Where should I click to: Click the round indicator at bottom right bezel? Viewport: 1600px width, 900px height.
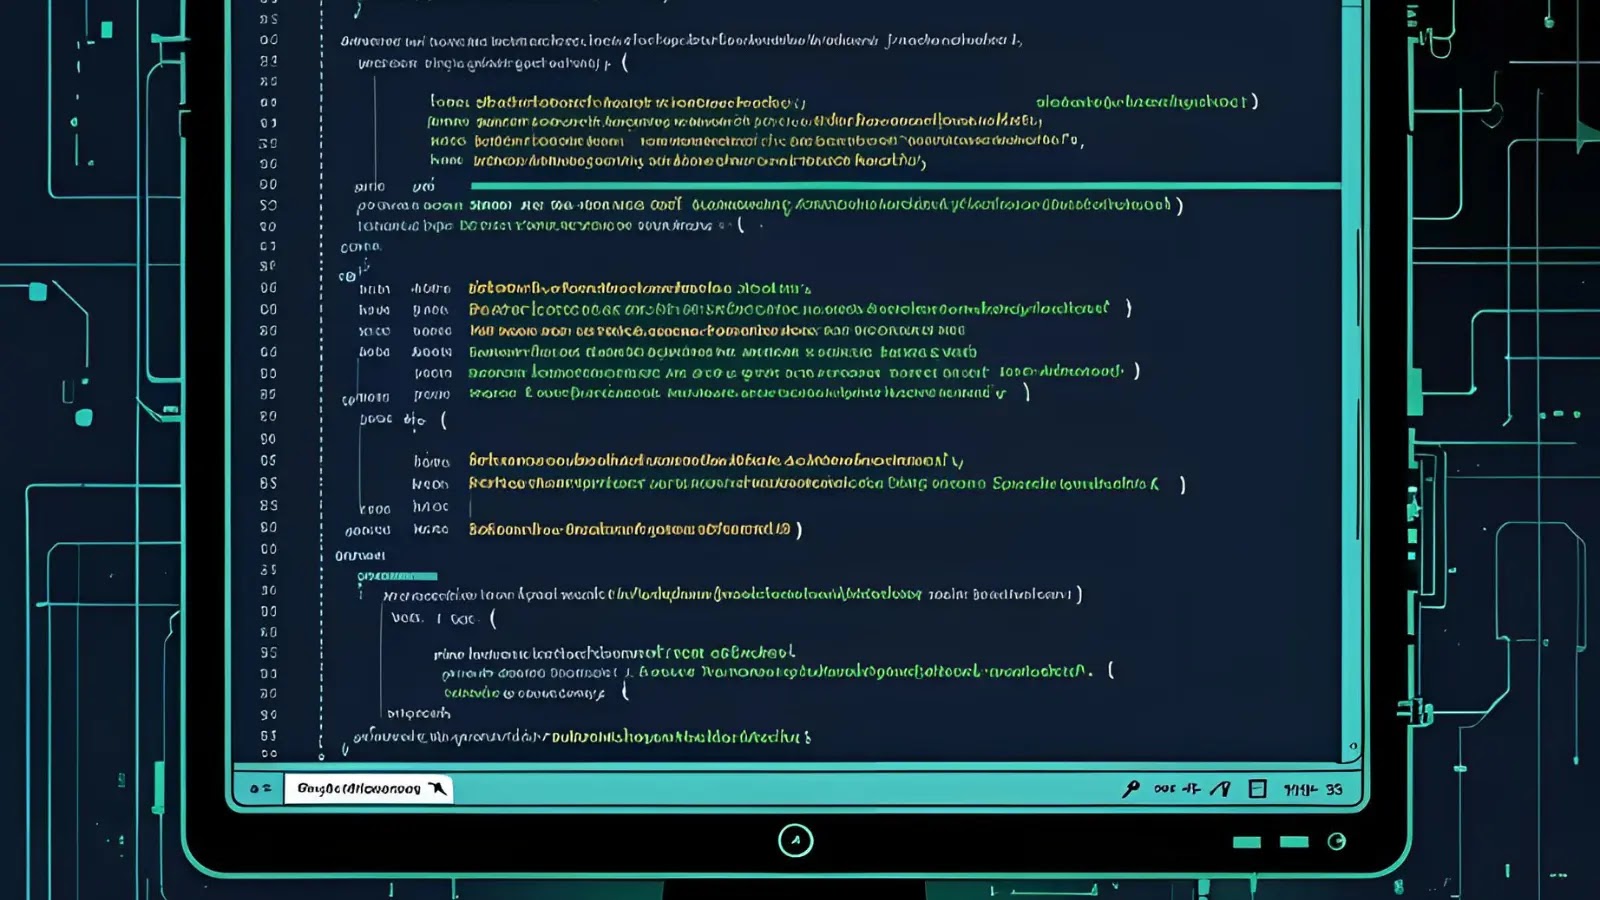pyautogui.click(x=1337, y=841)
